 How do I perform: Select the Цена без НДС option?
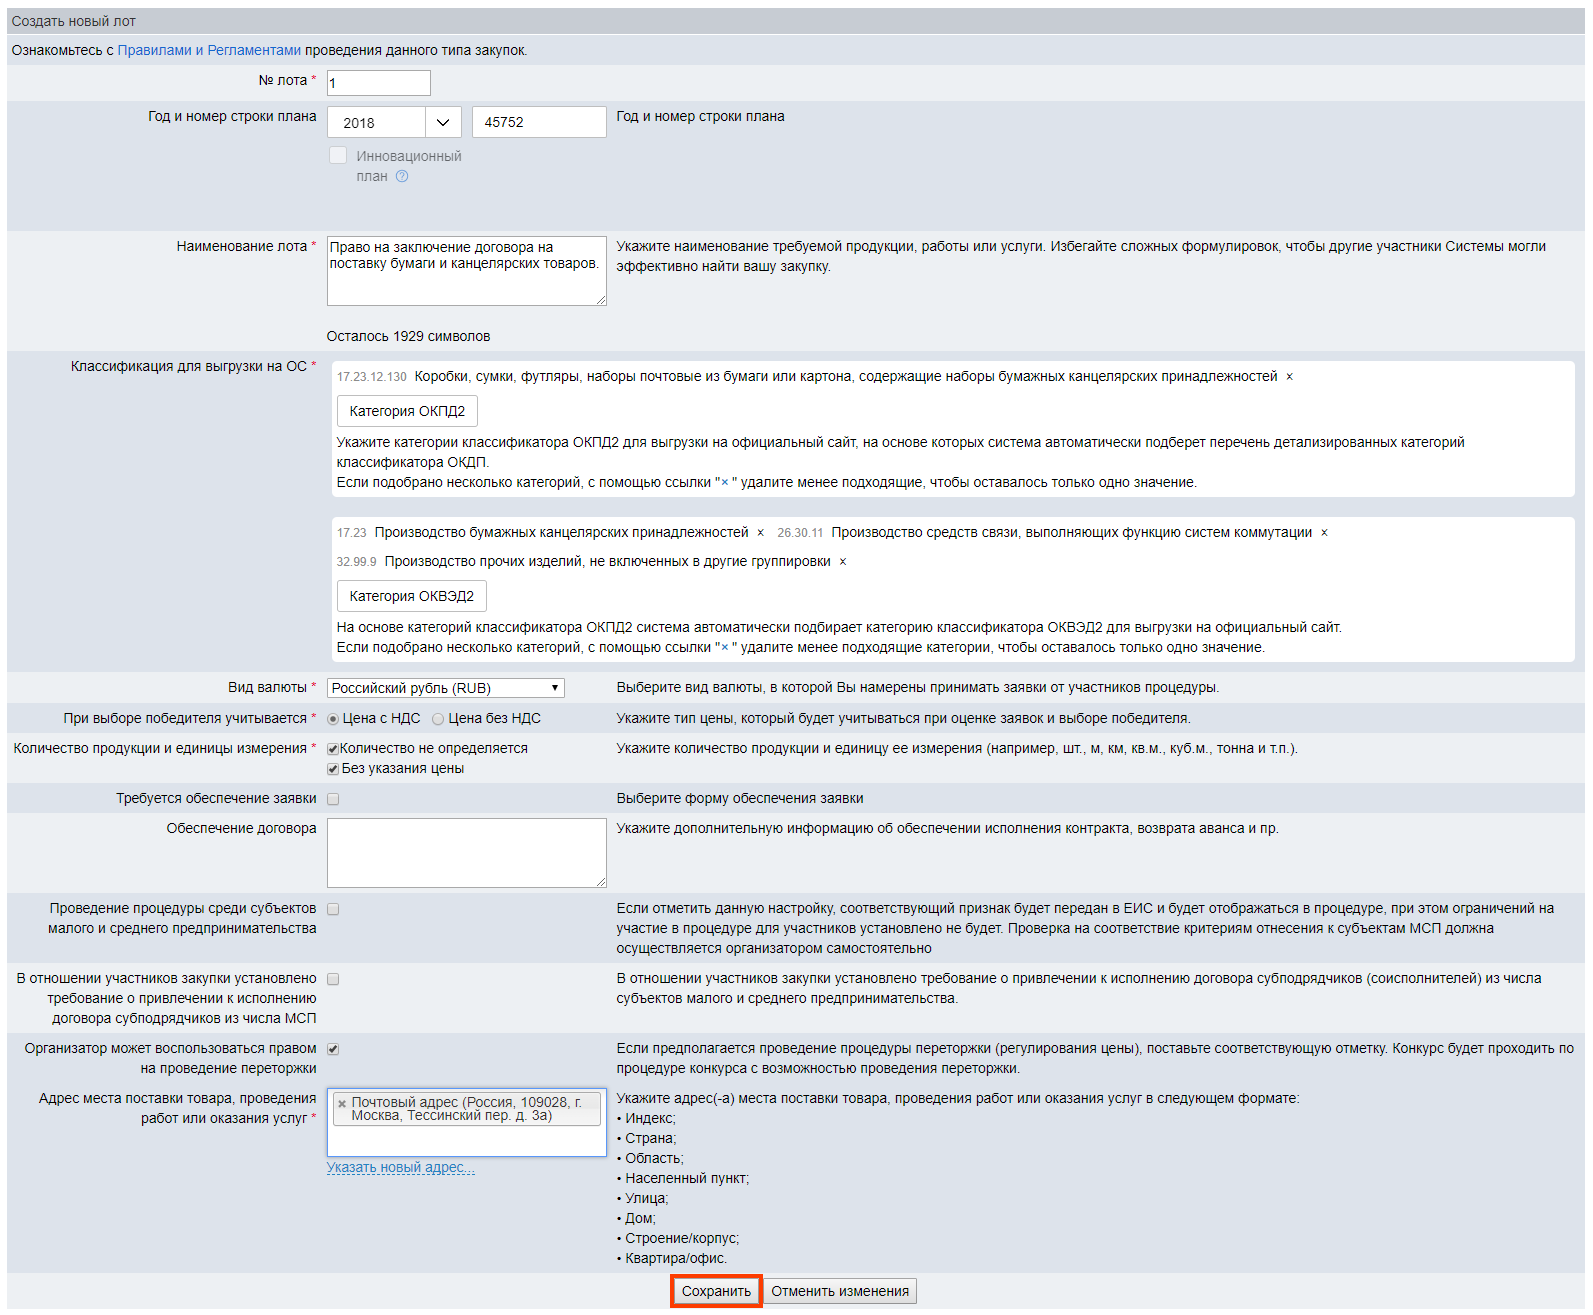click(x=438, y=719)
